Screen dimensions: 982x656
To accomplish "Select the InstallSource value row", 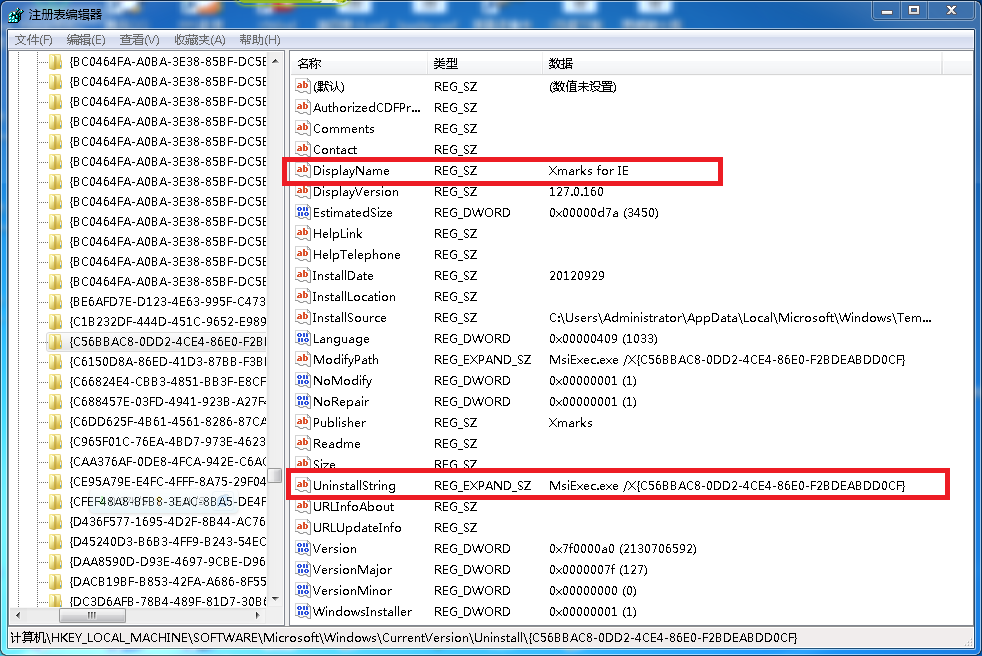I will [x=349, y=318].
